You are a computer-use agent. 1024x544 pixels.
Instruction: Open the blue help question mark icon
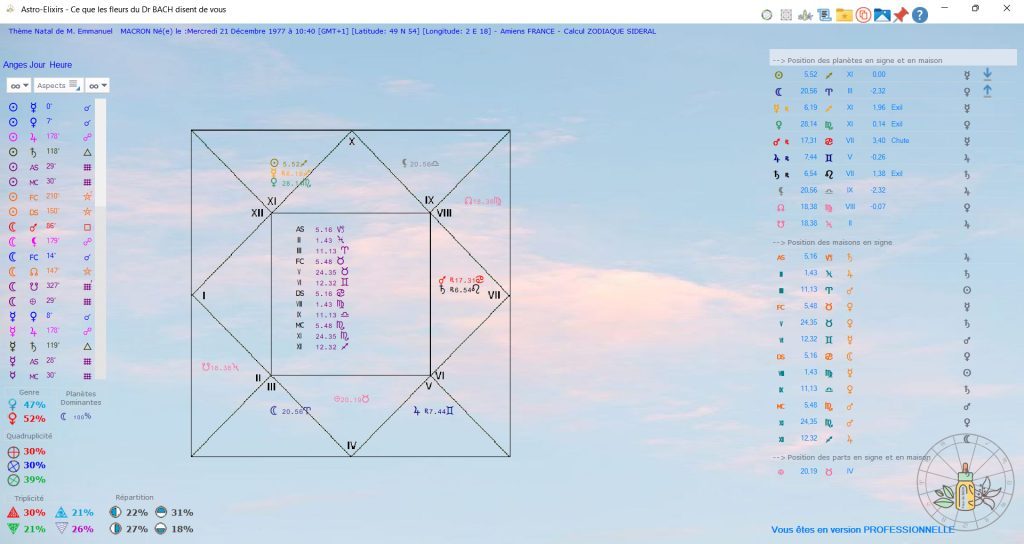pyautogui.click(x=920, y=15)
